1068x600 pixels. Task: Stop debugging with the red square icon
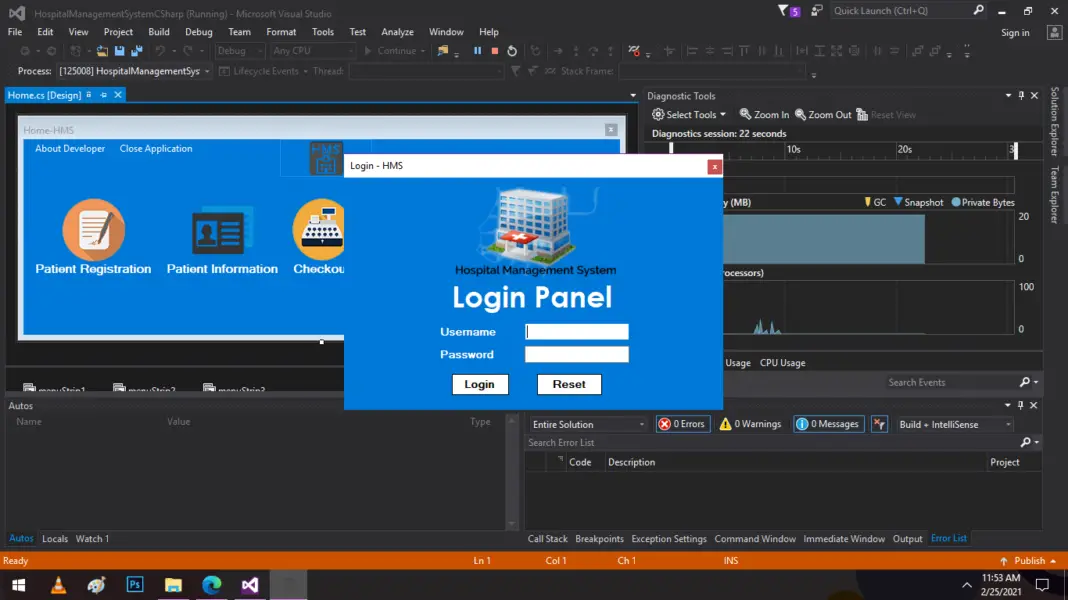[495, 51]
